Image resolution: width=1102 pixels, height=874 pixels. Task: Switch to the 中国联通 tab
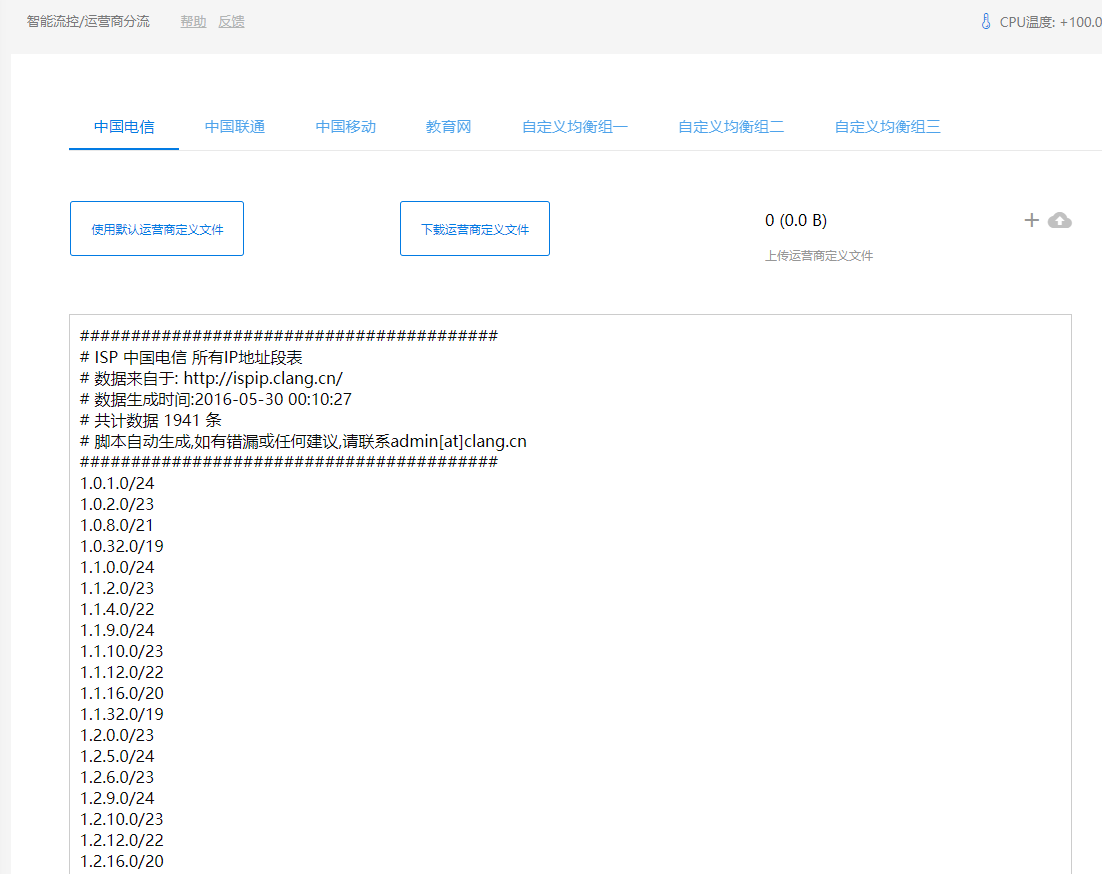(235, 127)
